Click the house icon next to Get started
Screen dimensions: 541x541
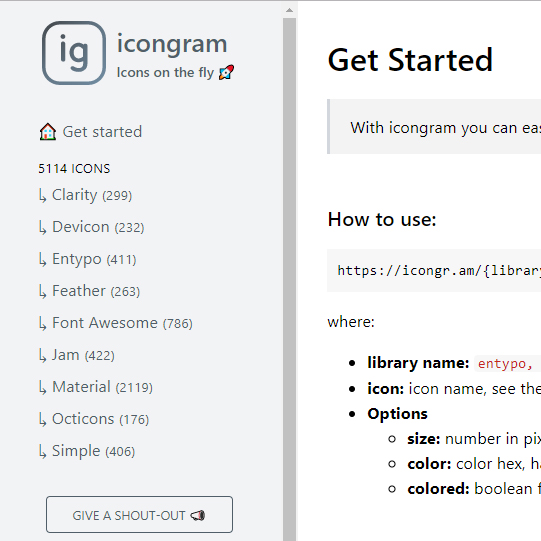click(x=48, y=132)
